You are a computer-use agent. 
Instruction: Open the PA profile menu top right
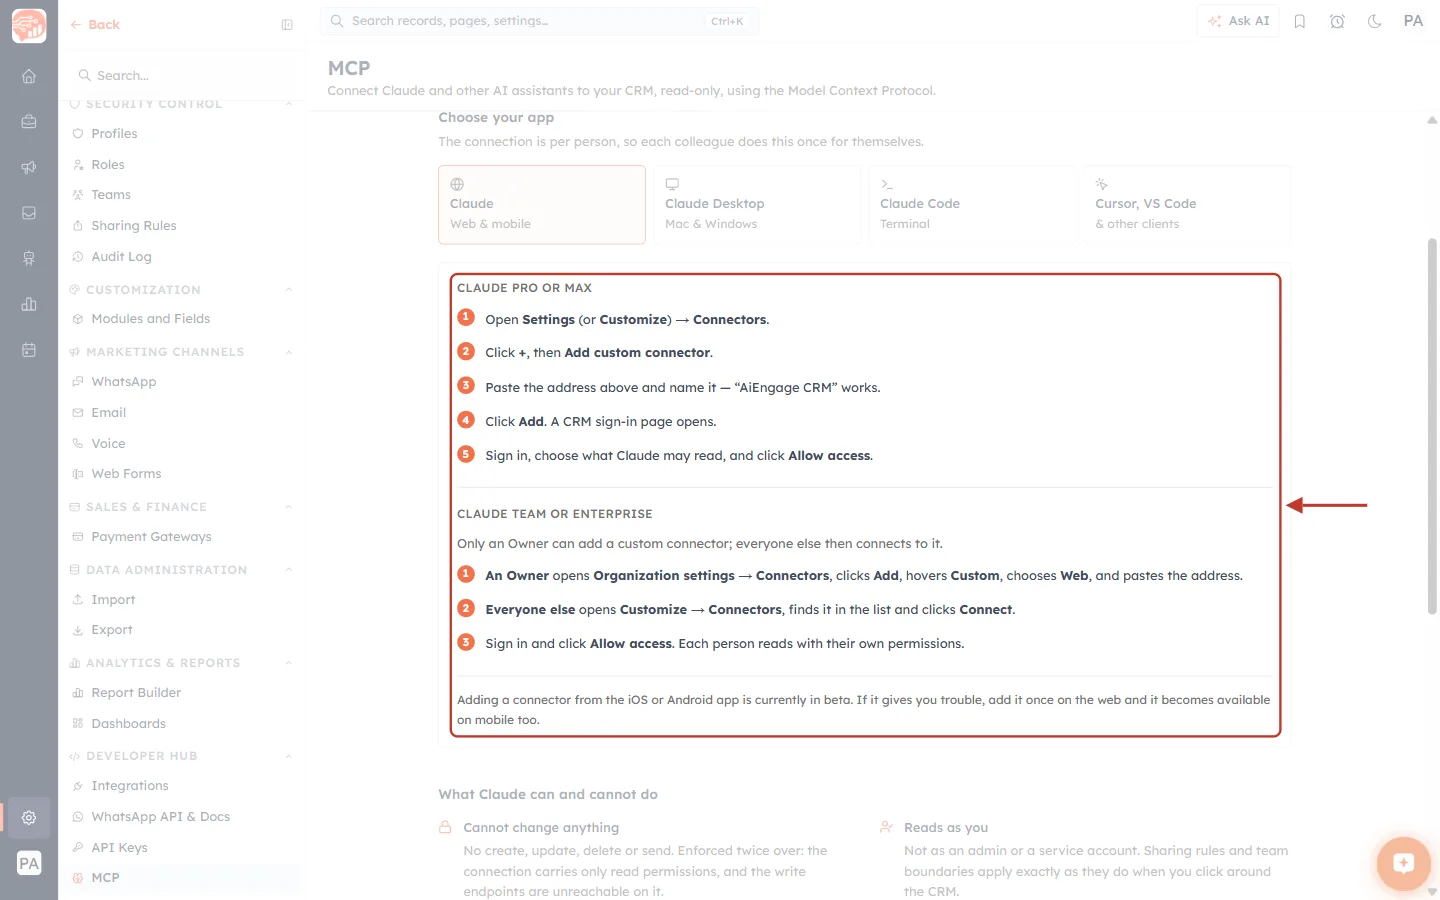click(1413, 21)
